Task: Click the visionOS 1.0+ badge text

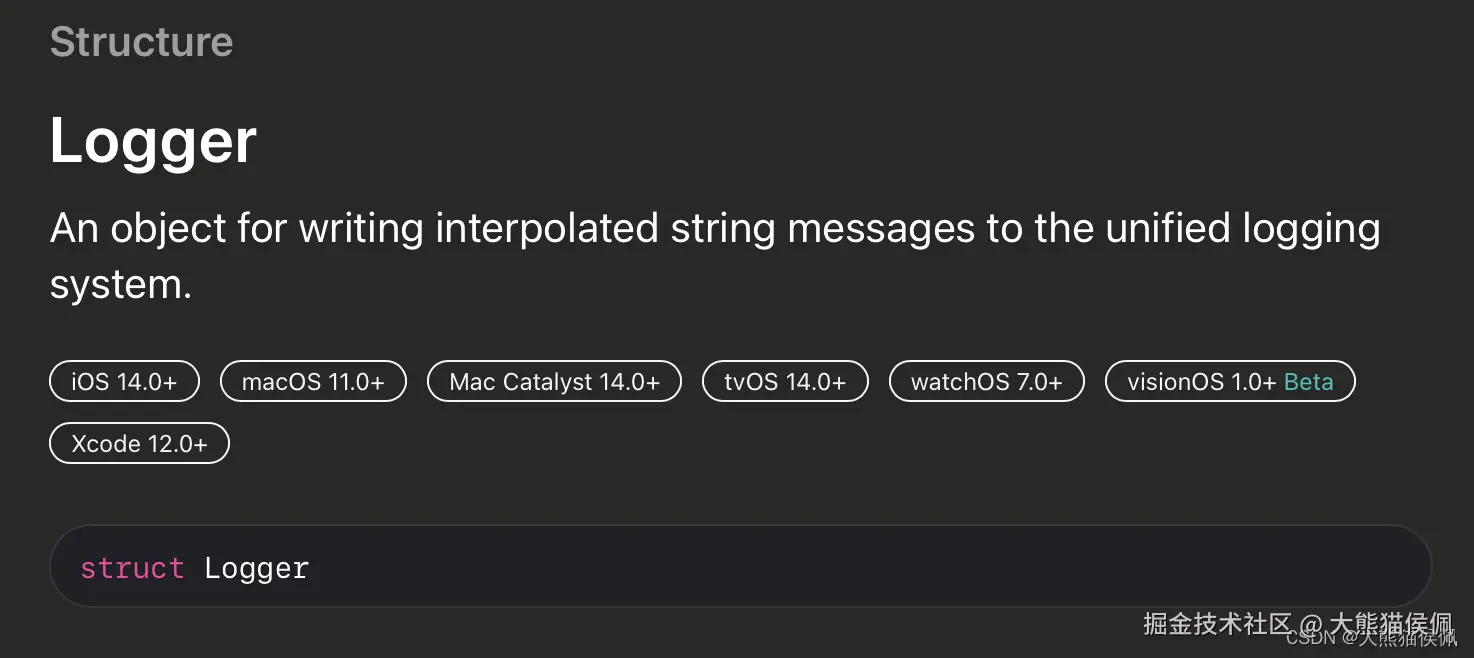Action: pos(1200,382)
